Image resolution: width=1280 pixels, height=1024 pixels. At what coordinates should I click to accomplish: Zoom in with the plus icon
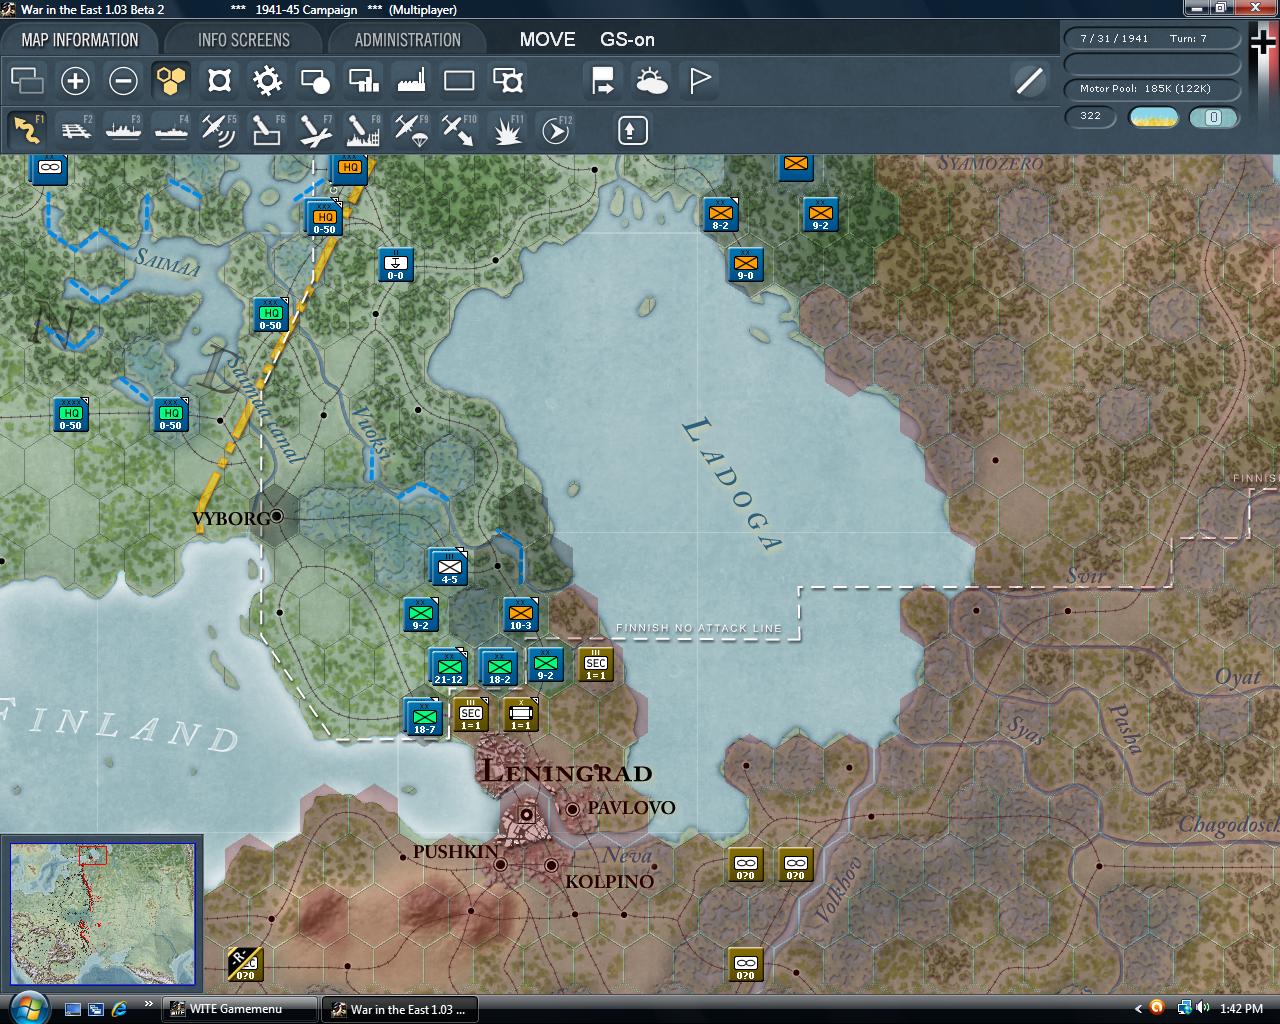(x=75, y=80)
